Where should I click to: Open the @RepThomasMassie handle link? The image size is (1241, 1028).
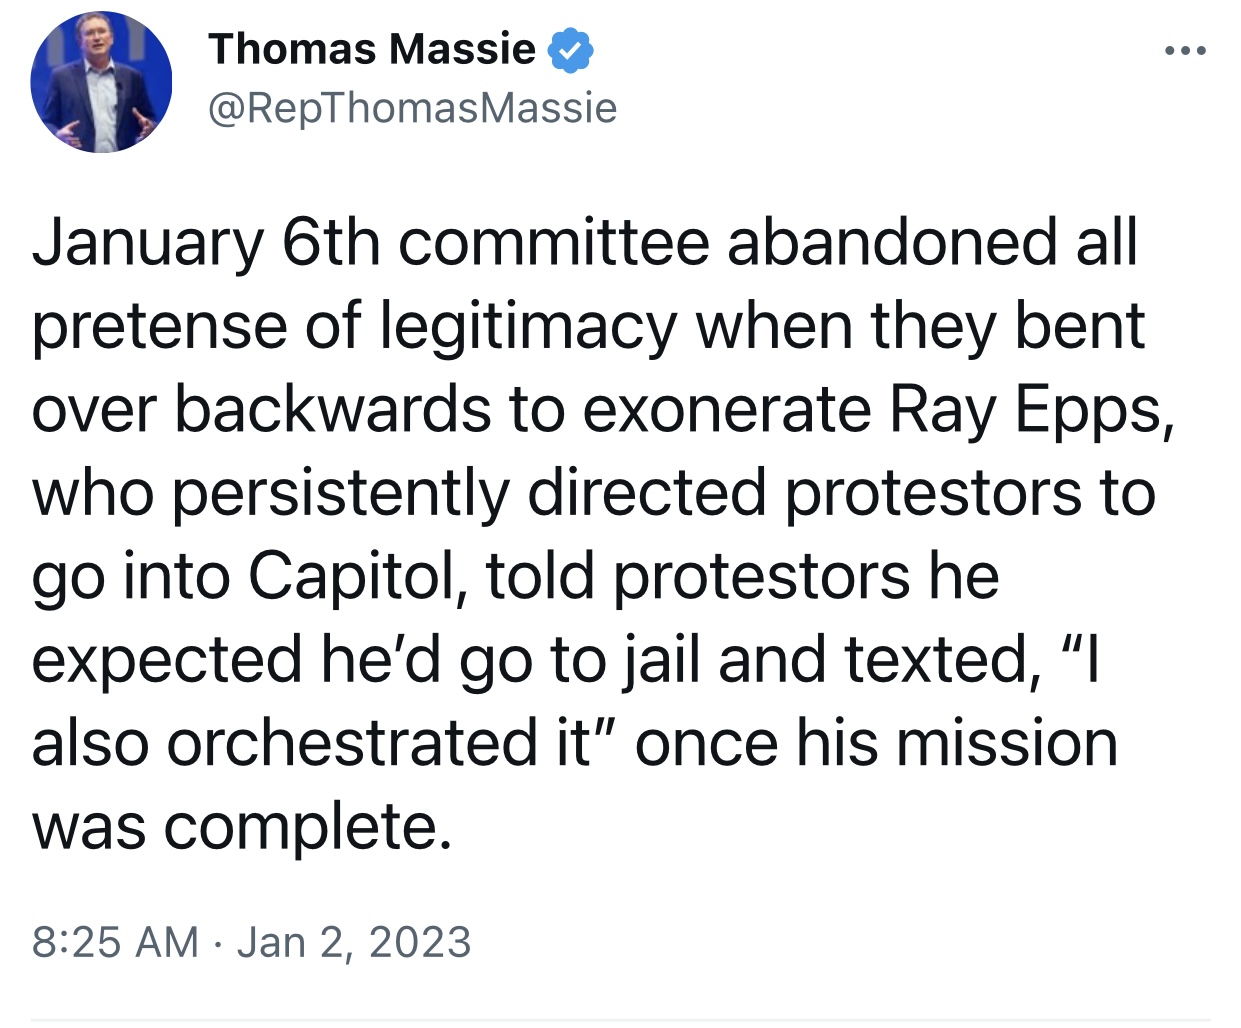412,108
